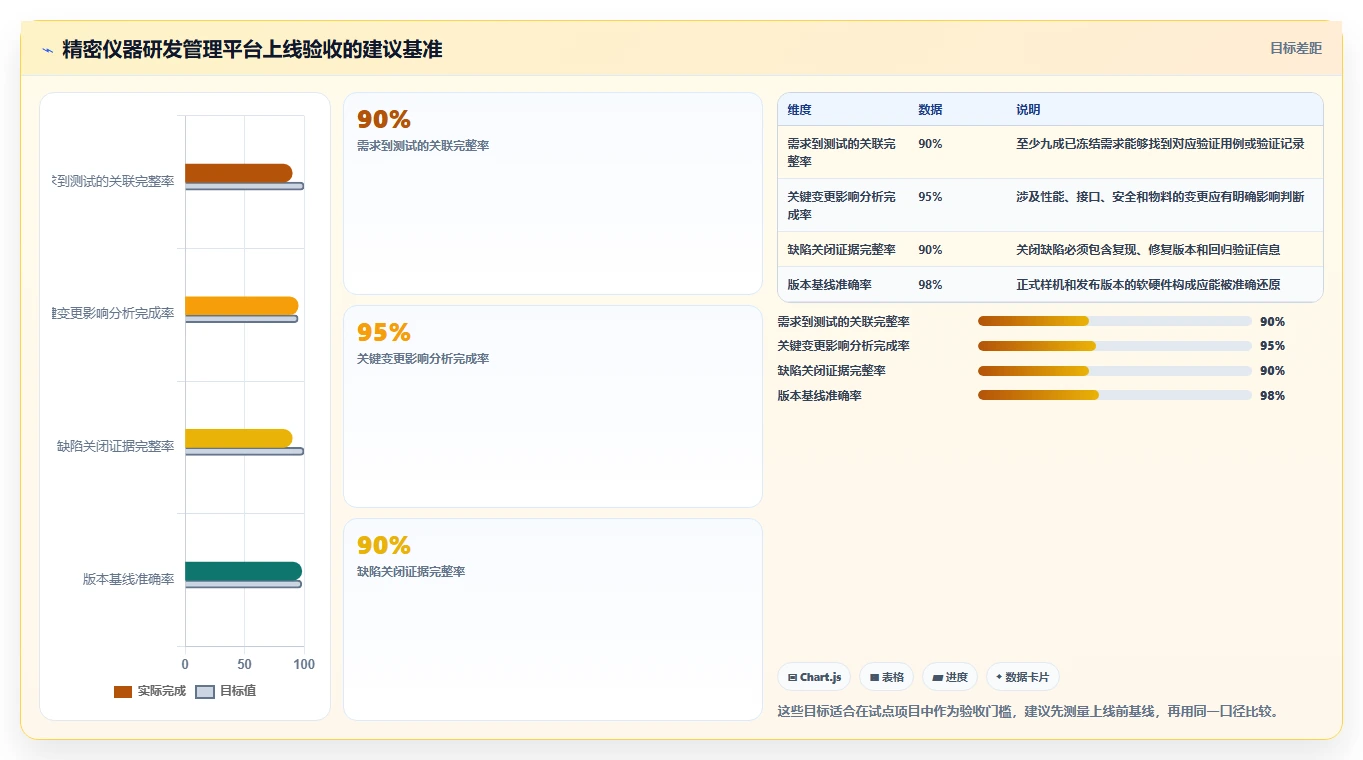Click the 目标差距 label in the header
This screenshot has width=1363, height=760.
(1296, 48)
